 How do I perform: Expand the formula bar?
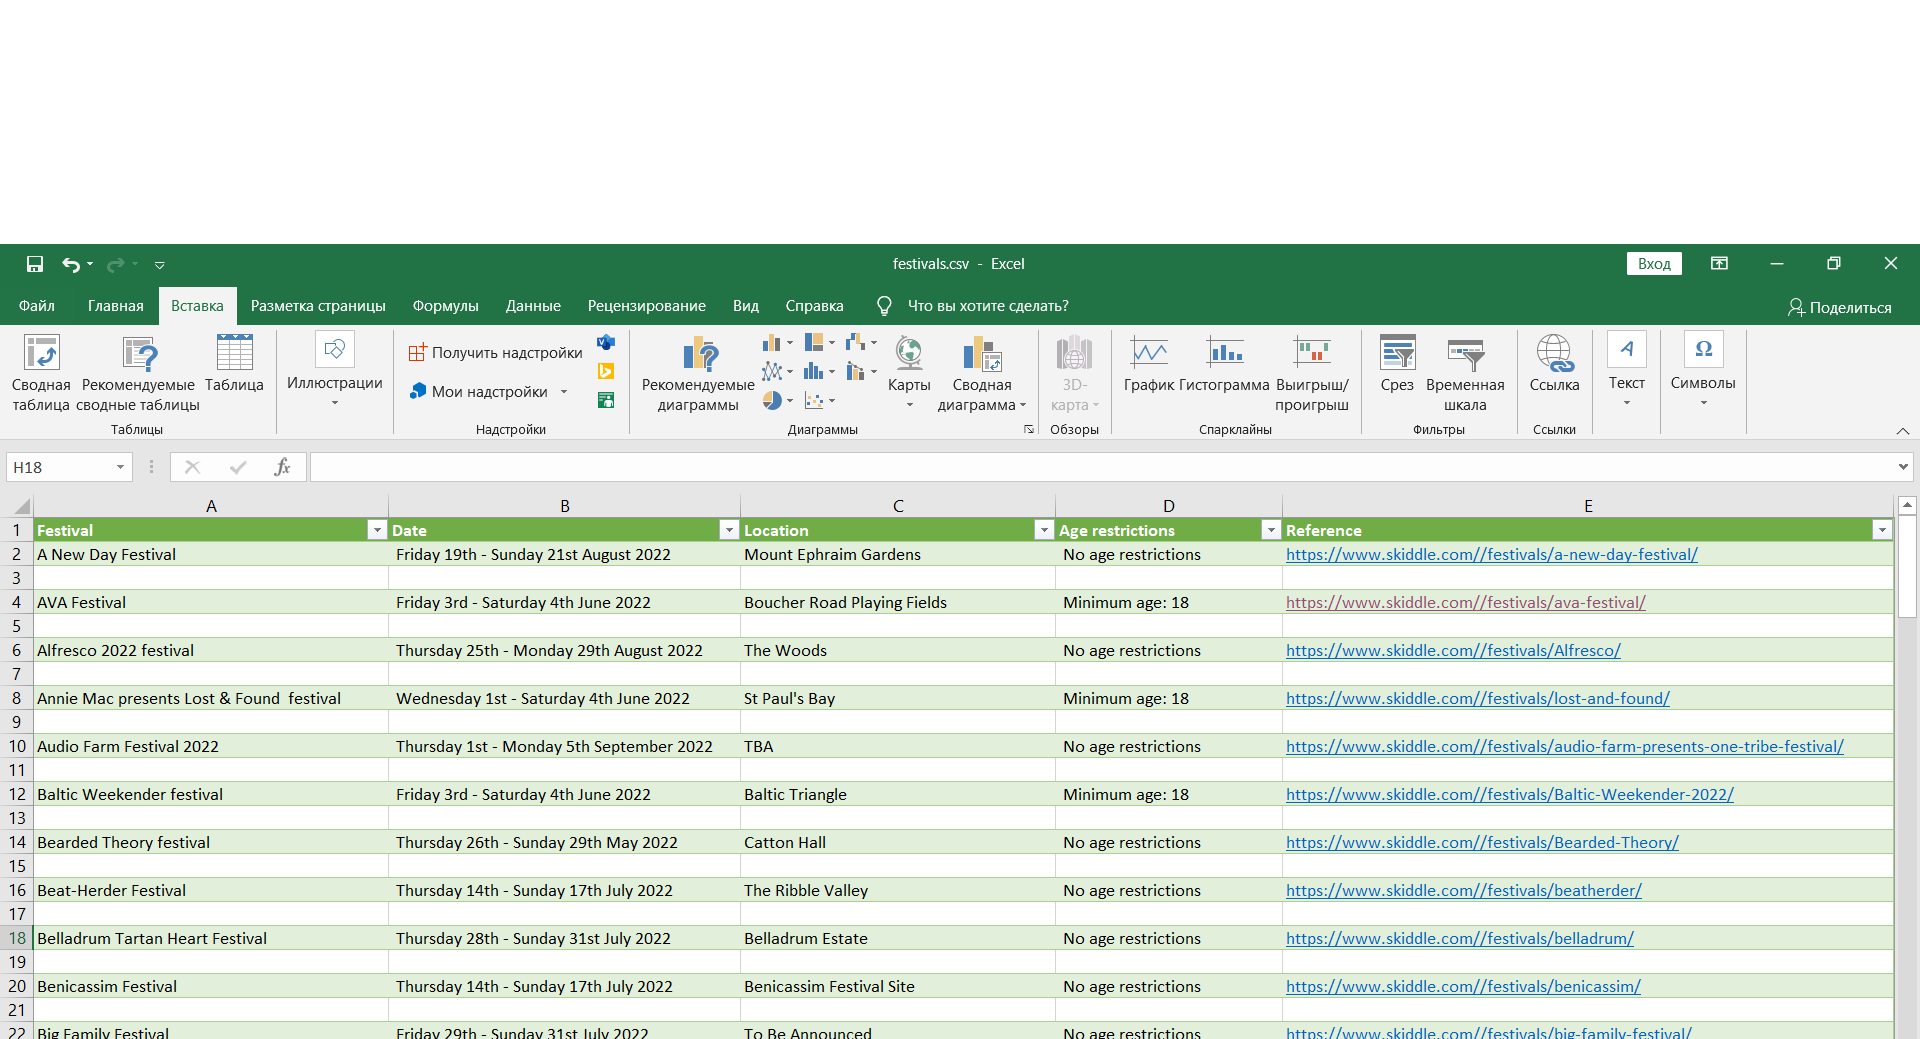click(1903, 467)
